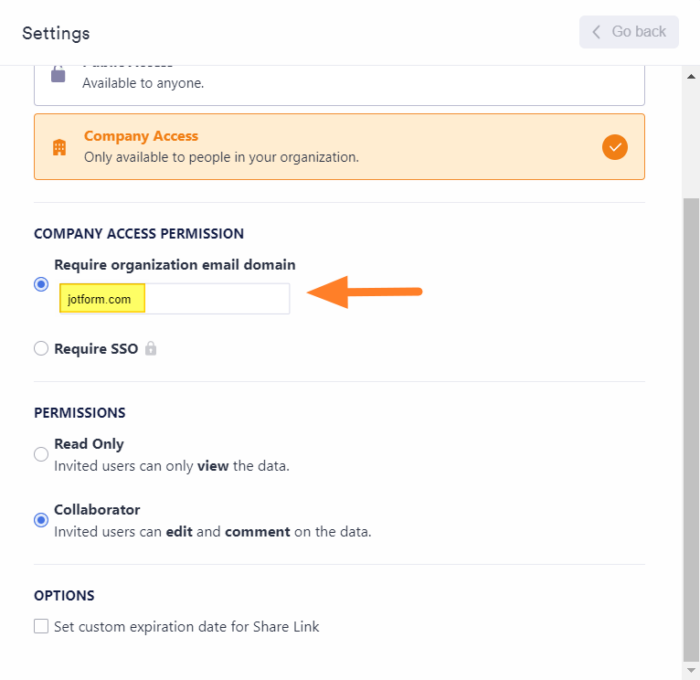This screenshot has width=700, height=680.
Task: Click the OPTIONS section heading
Action: click(x=64, y=595)
